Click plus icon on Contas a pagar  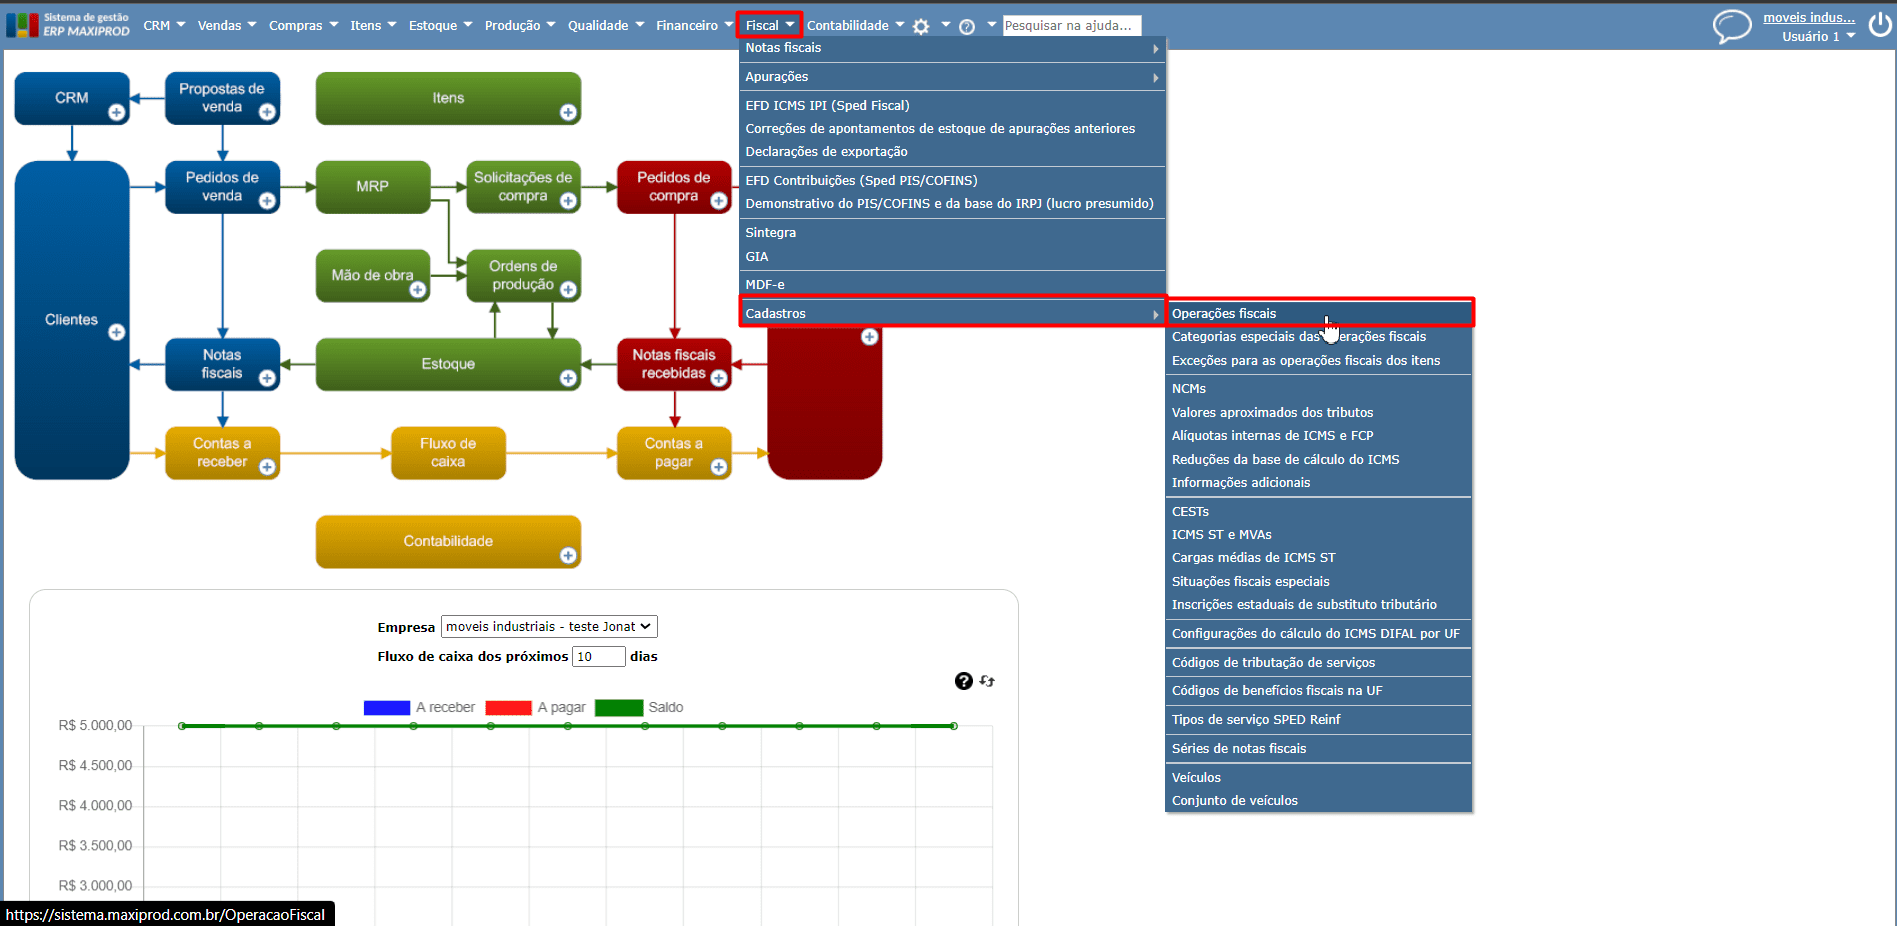(x=718, y=467)
